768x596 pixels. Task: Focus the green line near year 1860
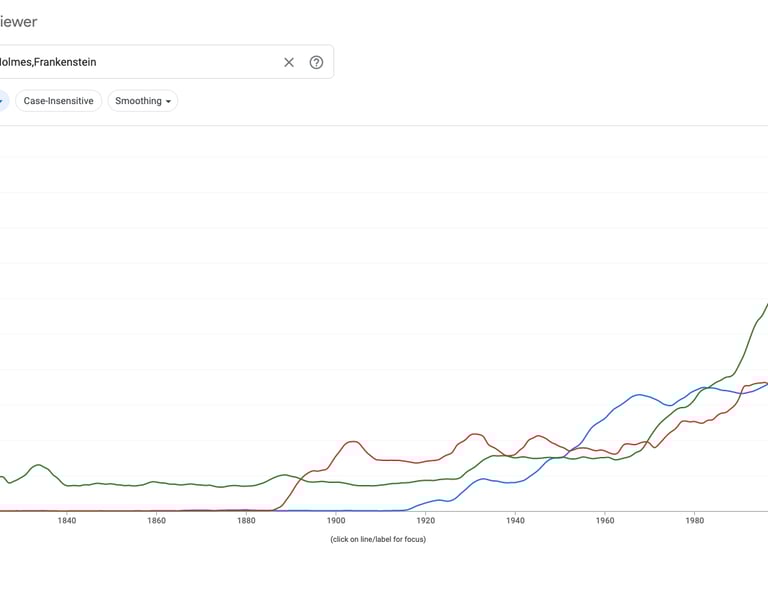[x=157, y=482]
